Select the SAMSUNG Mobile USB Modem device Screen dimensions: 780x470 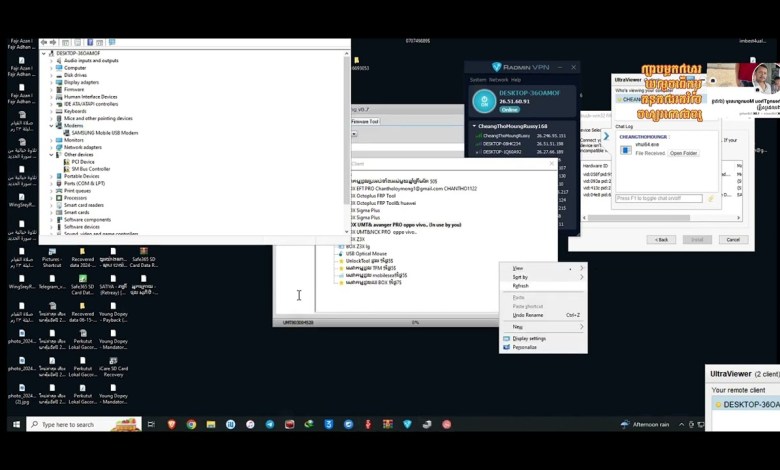[x=101, y=132]
